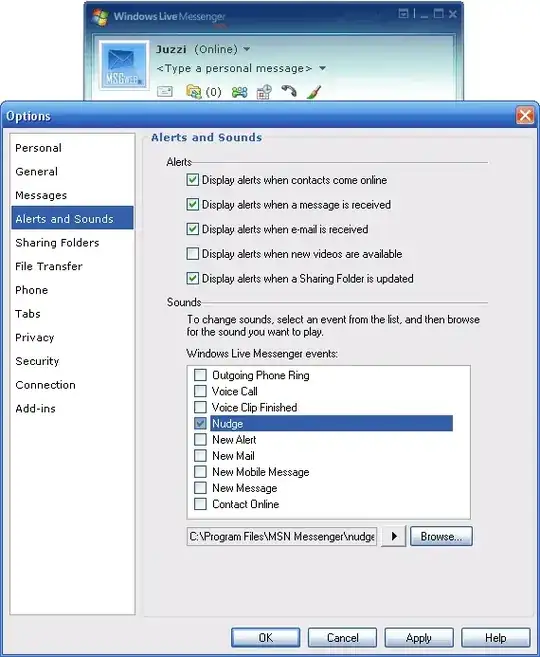Select the 'New Mail' event label

233,455
